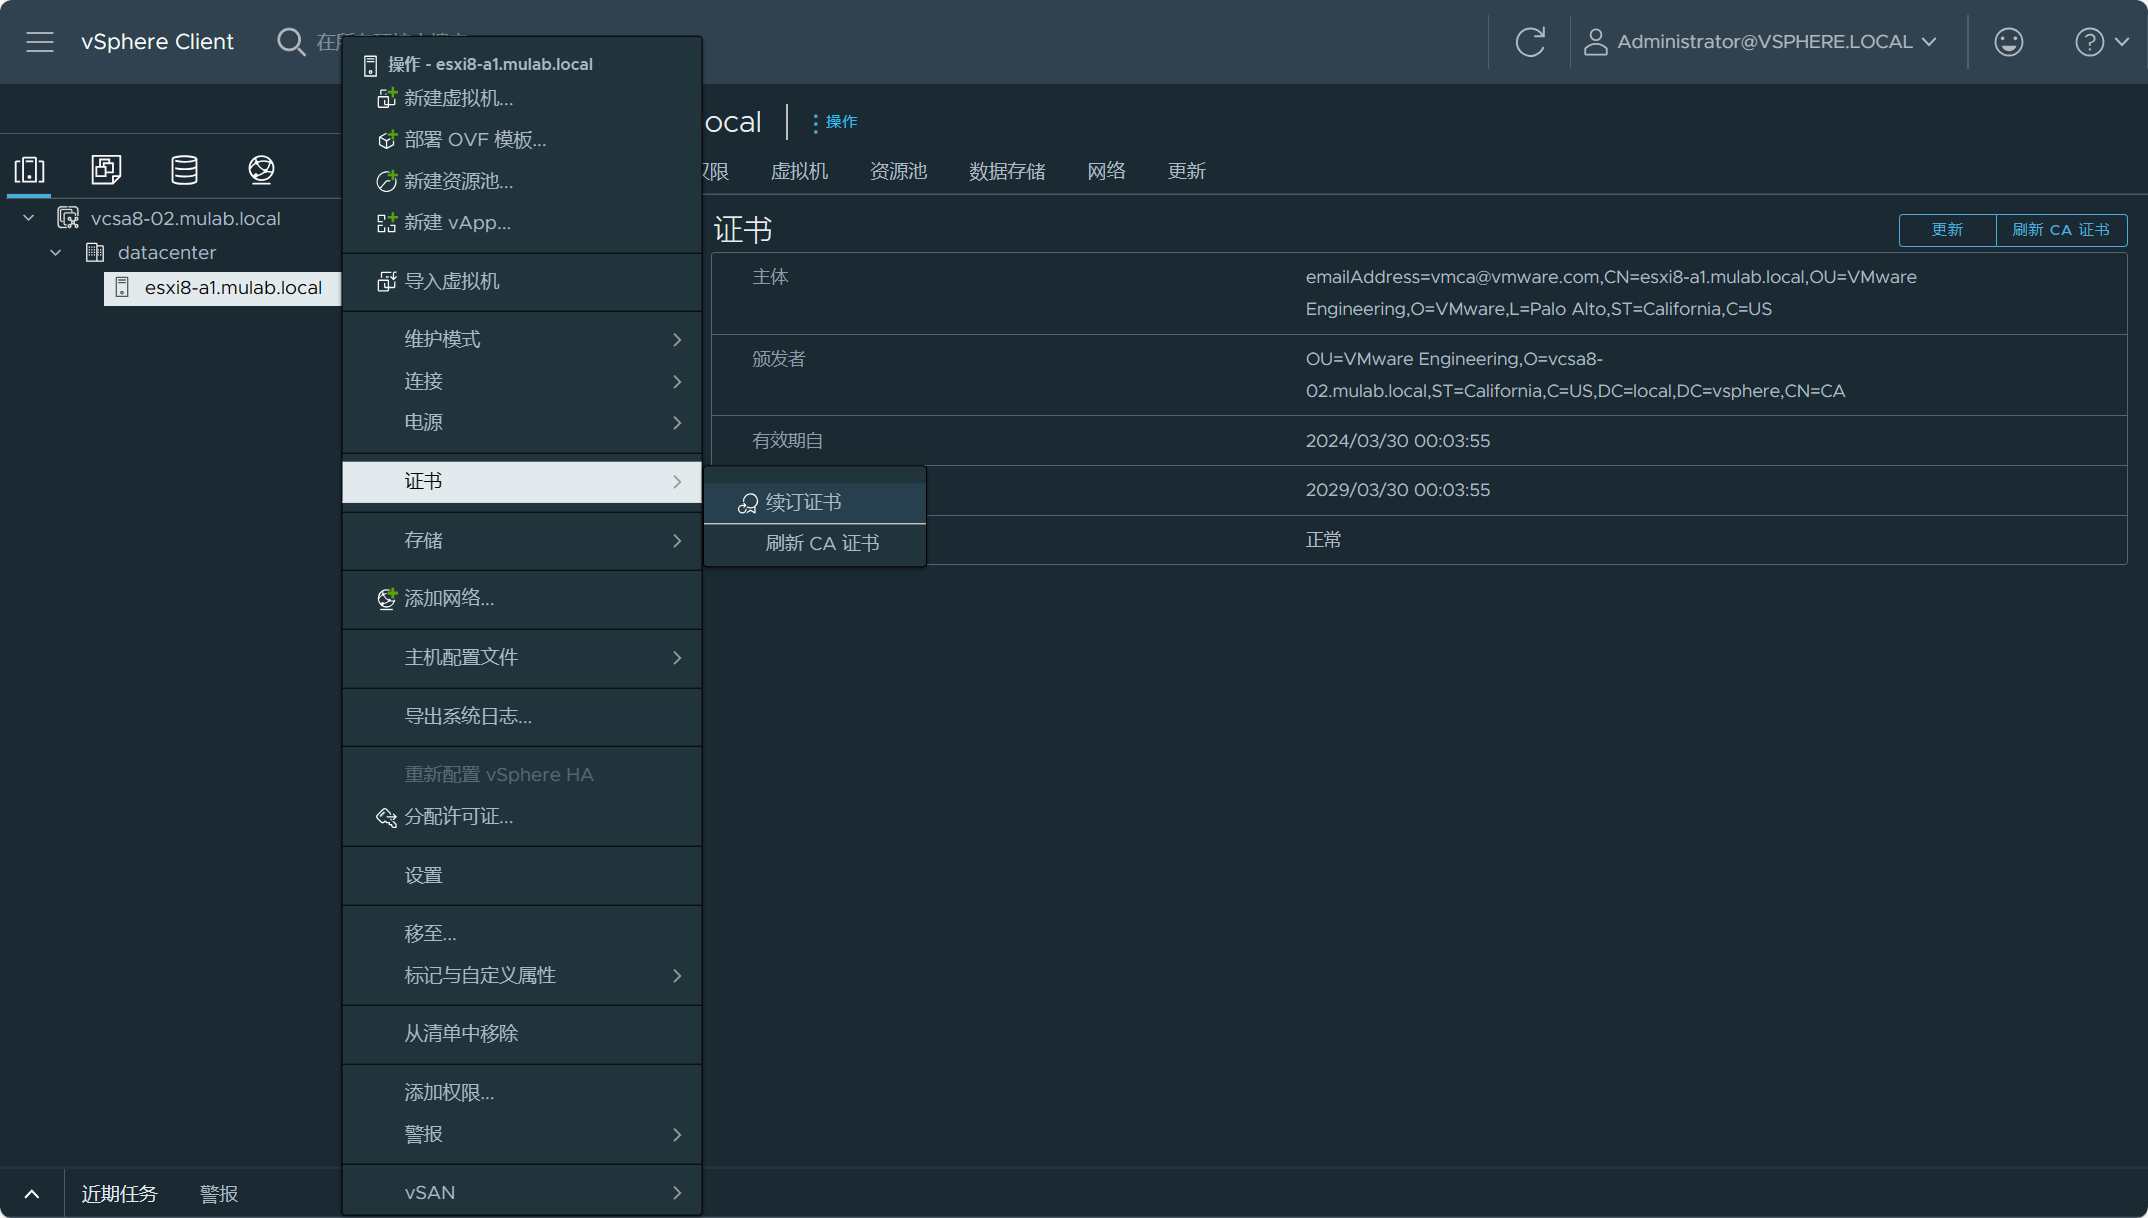Expand the 连接 submenu

[522, 381]
